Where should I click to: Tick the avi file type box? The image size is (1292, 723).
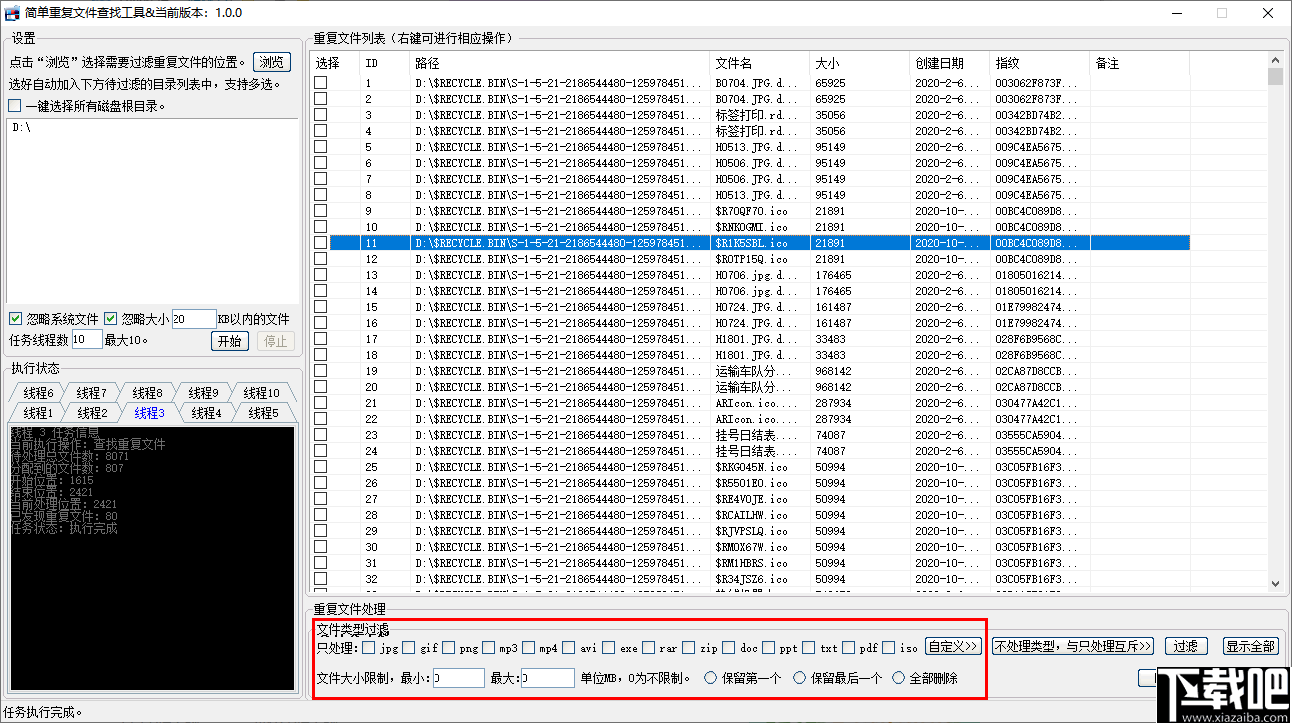[x=569, y=647]
